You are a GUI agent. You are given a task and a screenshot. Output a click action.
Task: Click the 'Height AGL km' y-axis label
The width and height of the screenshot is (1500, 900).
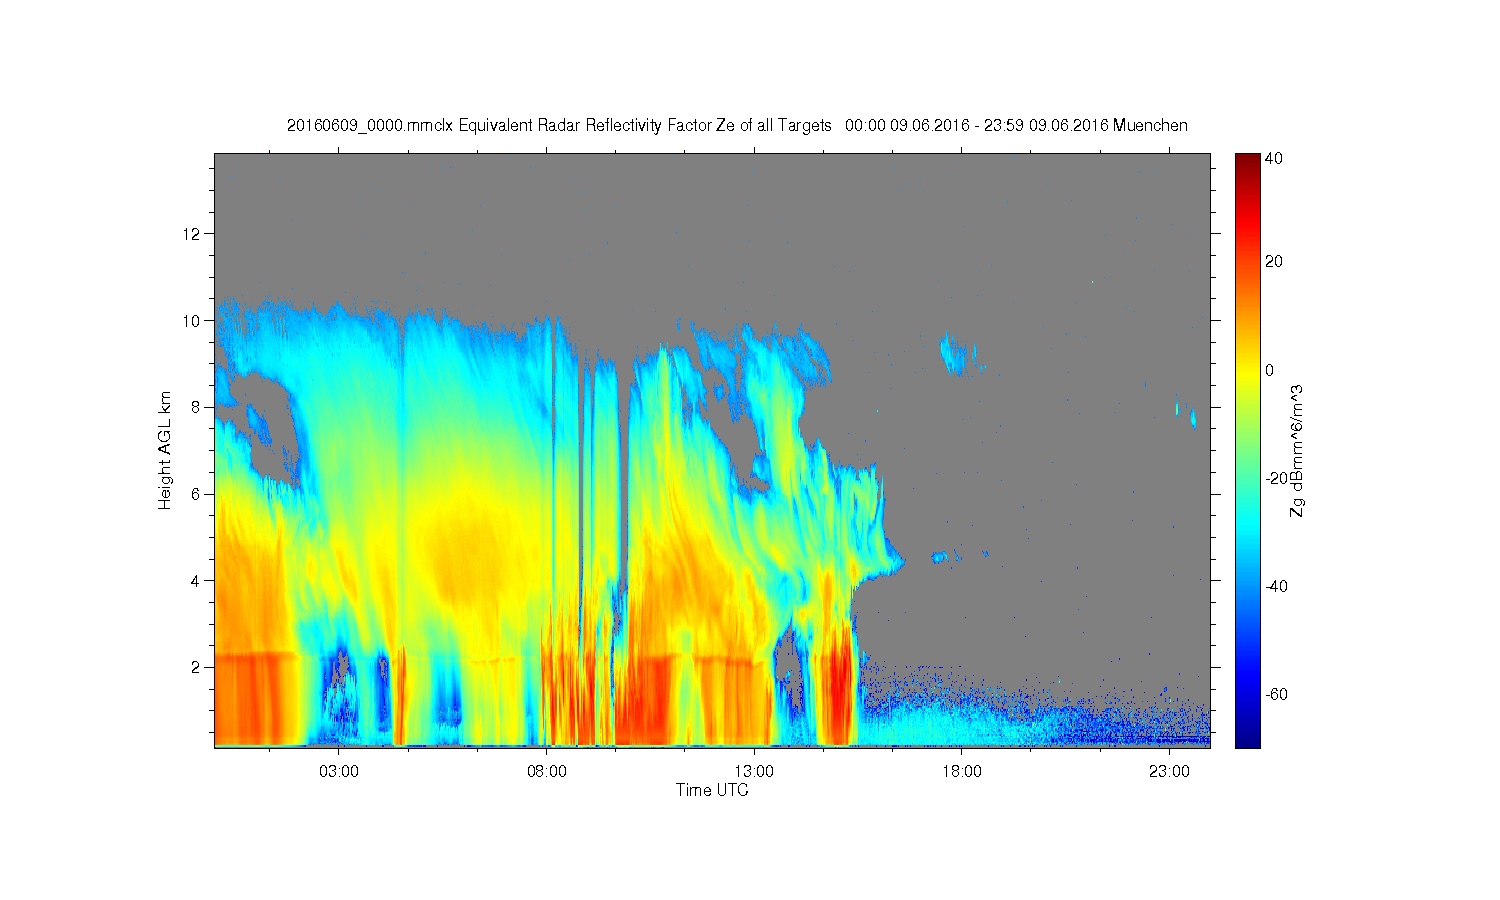tap(164, 450)
